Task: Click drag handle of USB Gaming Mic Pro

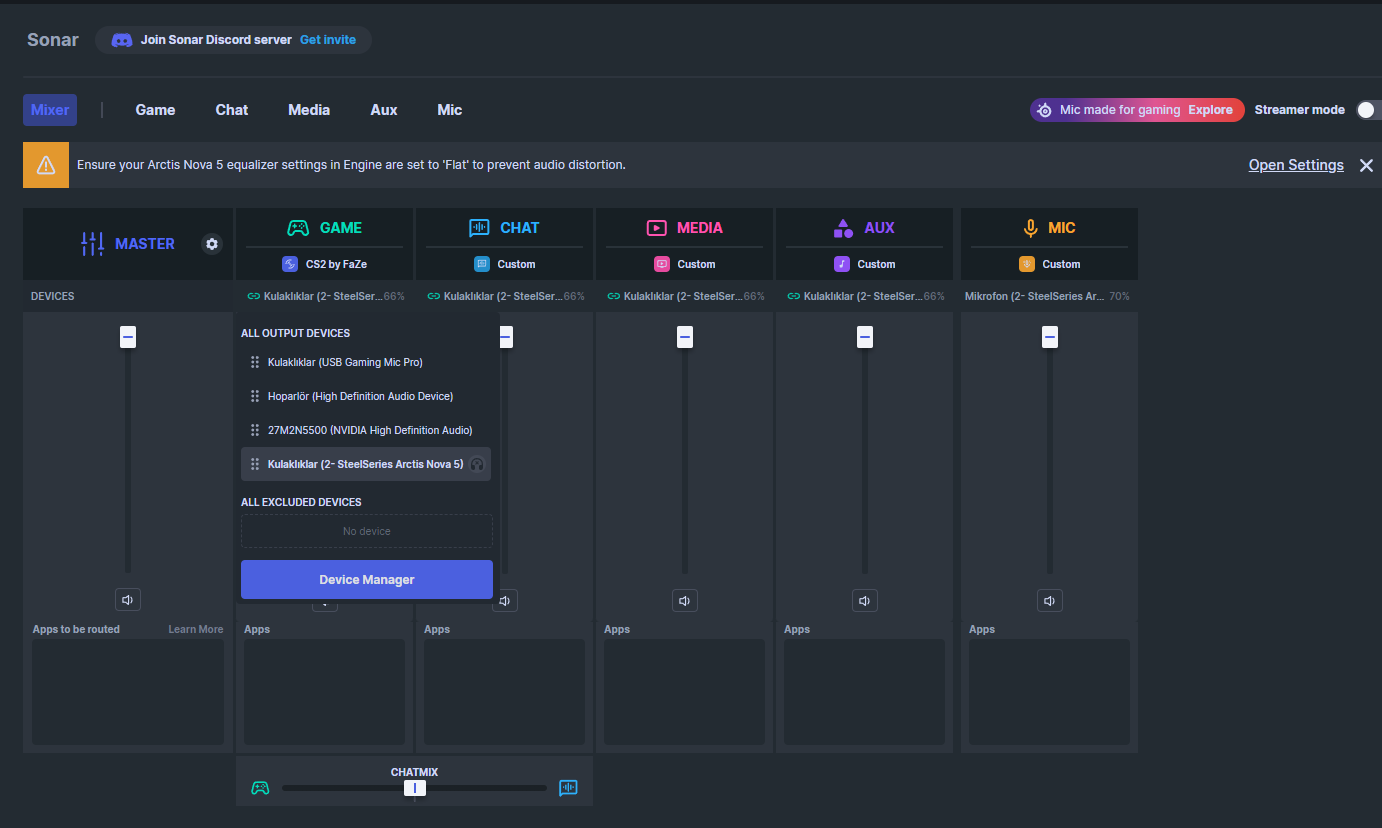Action: pyautogui.click(x=255, y=362)
